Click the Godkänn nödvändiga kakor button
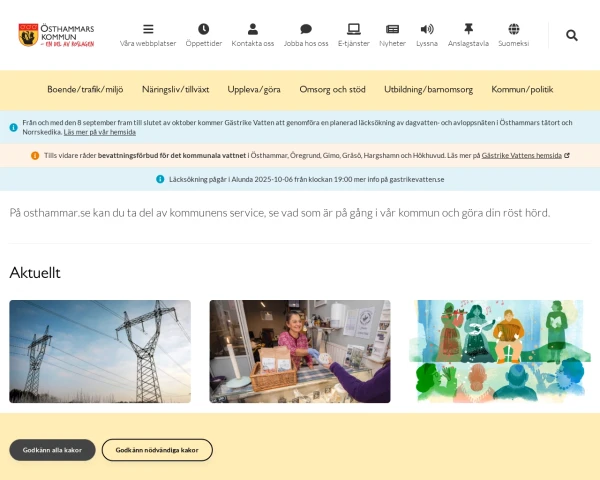600x480 pixels. pos(157,450)
